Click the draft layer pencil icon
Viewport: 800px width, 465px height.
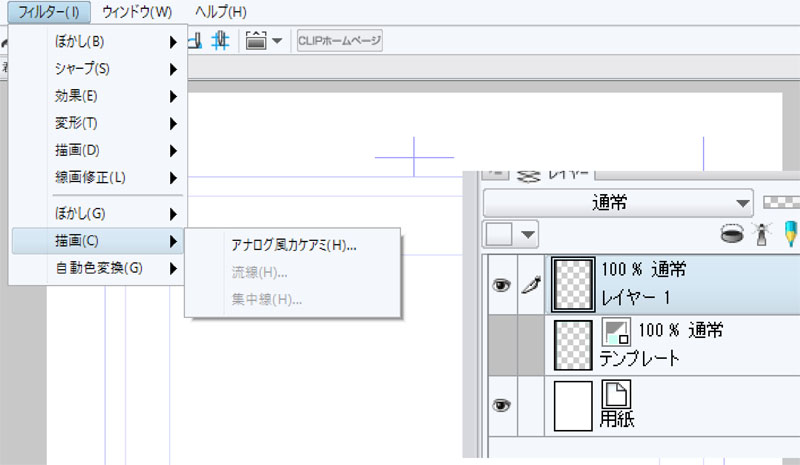click(791, 235)
